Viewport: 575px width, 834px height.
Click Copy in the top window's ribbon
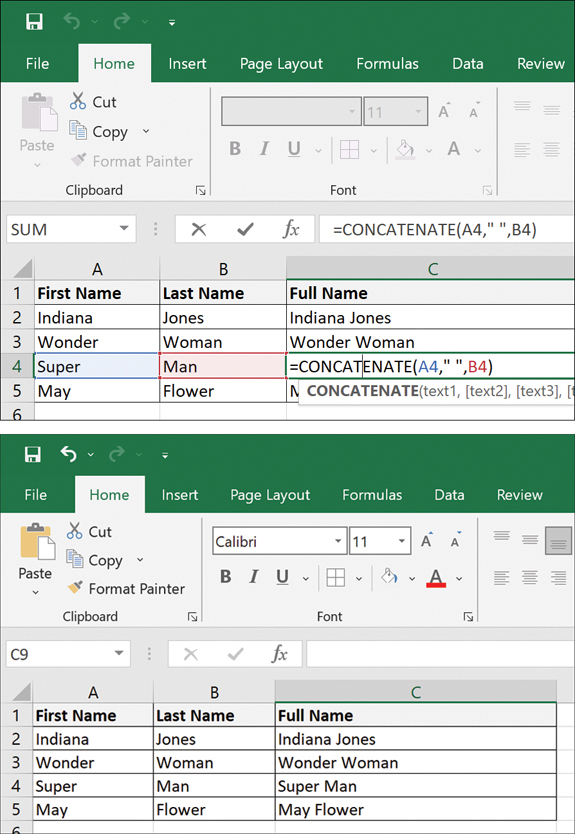[99, 131]
